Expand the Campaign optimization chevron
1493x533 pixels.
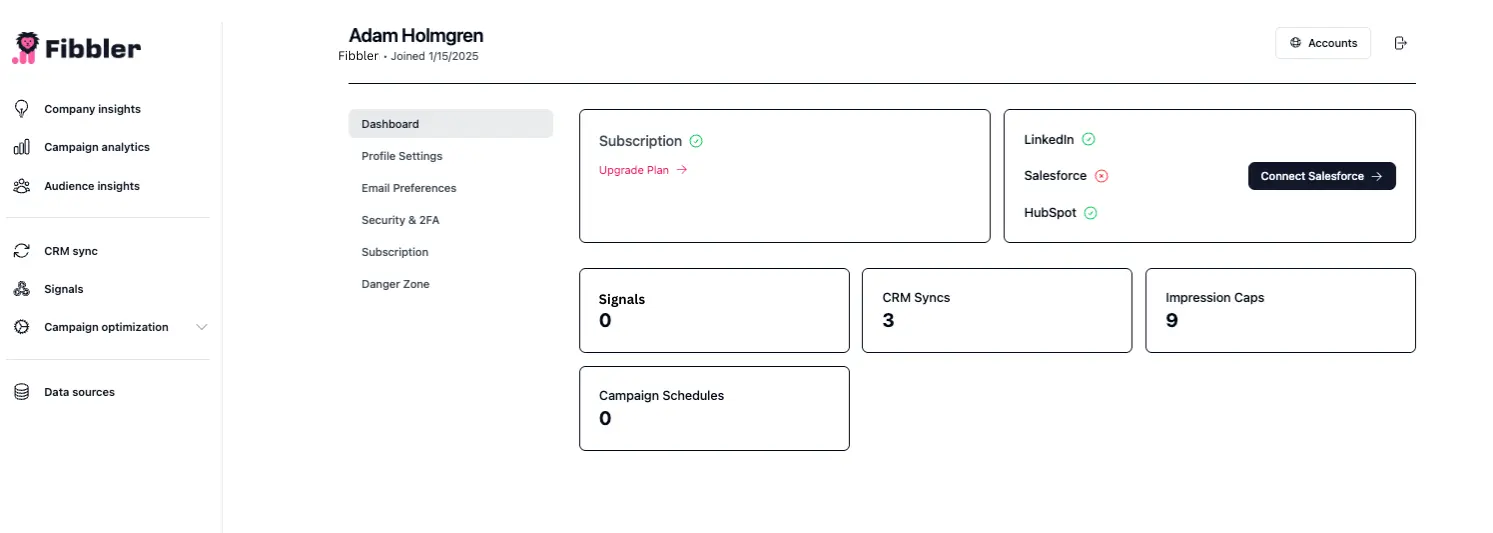pyautogui.click(x=201, y=327)
